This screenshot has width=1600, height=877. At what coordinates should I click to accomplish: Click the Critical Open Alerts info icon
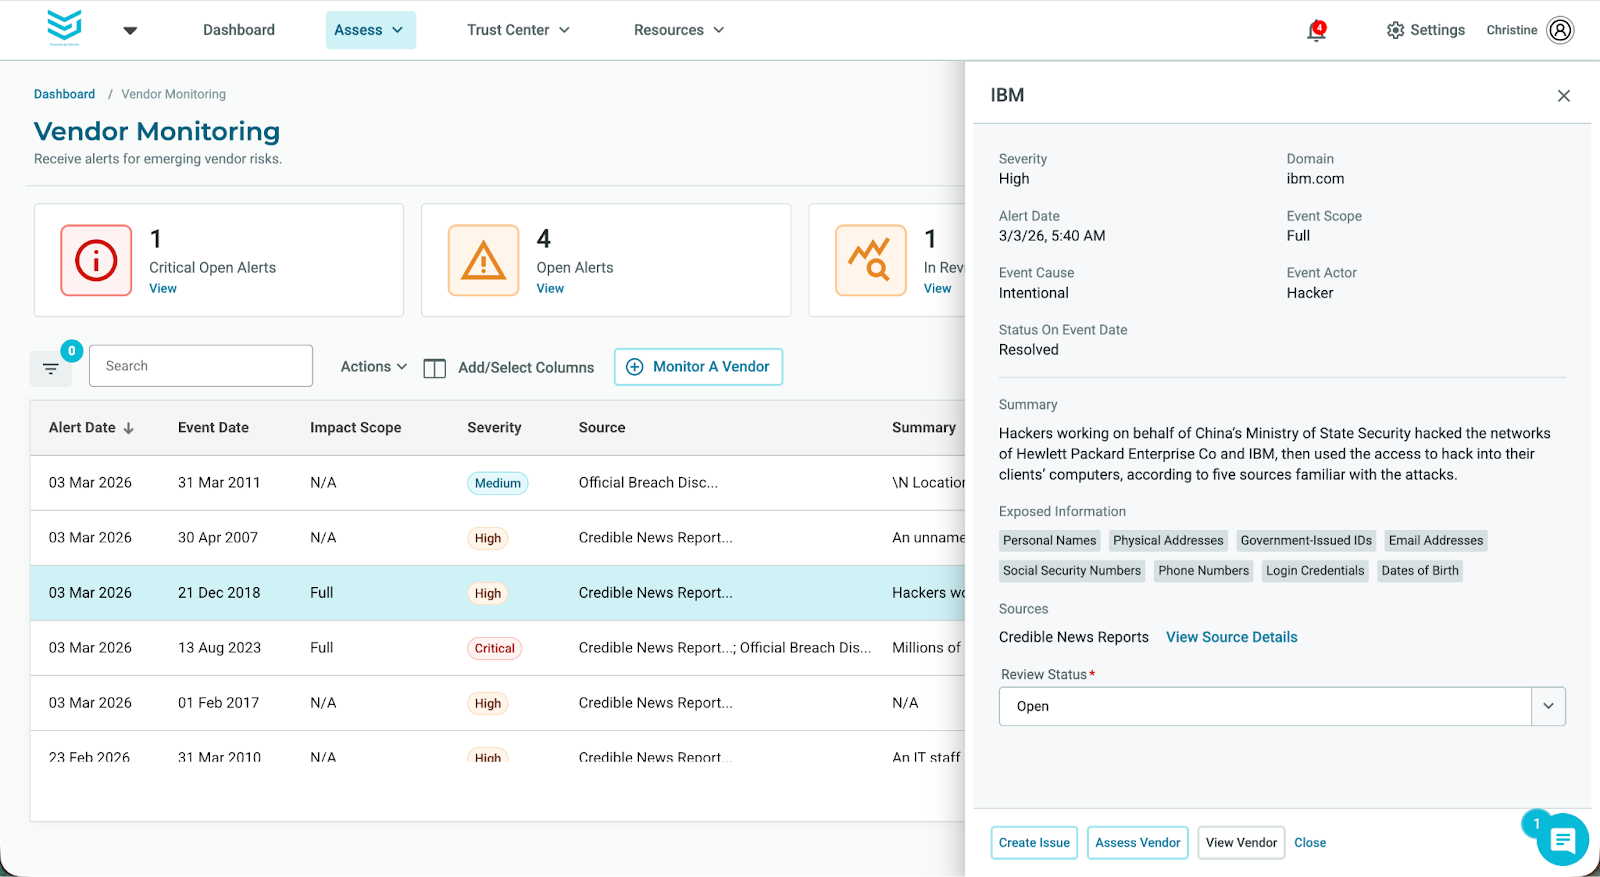pyautogui.click(x=96, y=261)
